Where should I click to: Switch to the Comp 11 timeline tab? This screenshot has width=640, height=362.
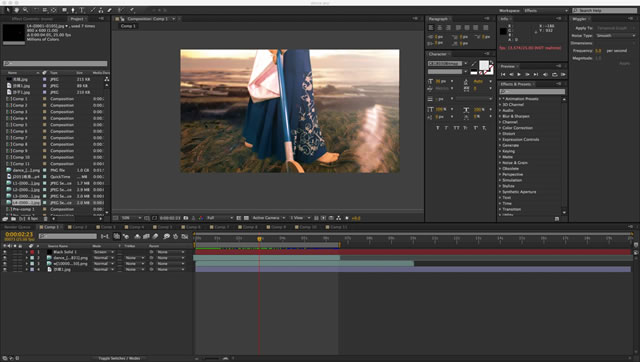coord(337,227)
